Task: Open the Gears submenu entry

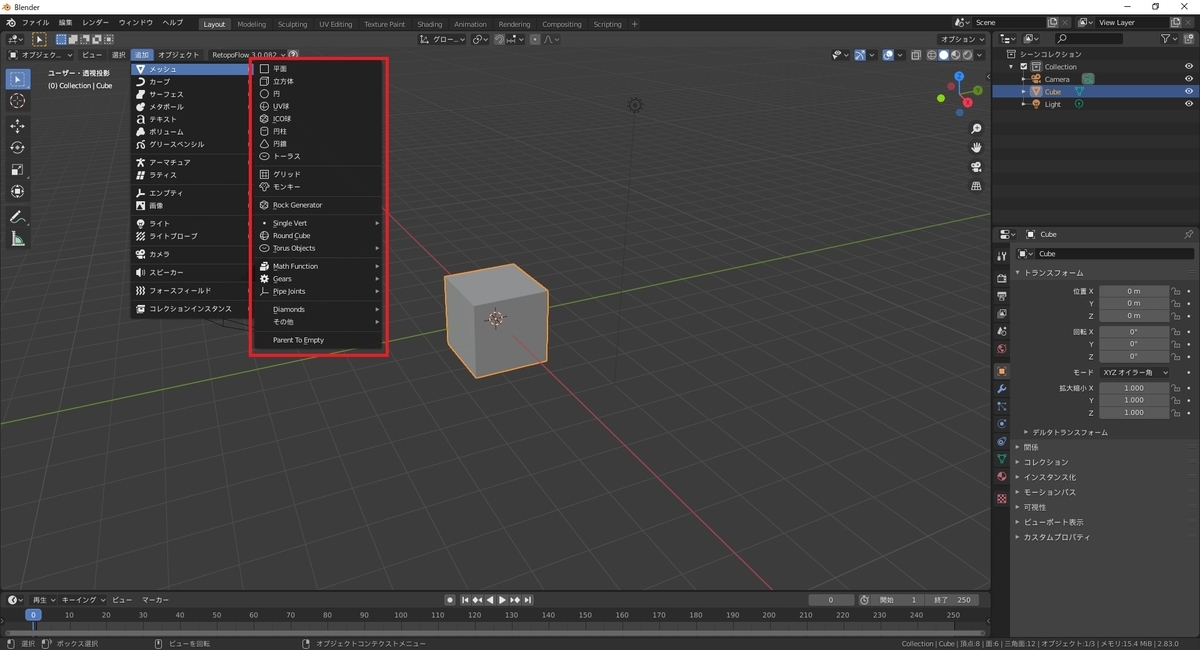Action: 316,279
